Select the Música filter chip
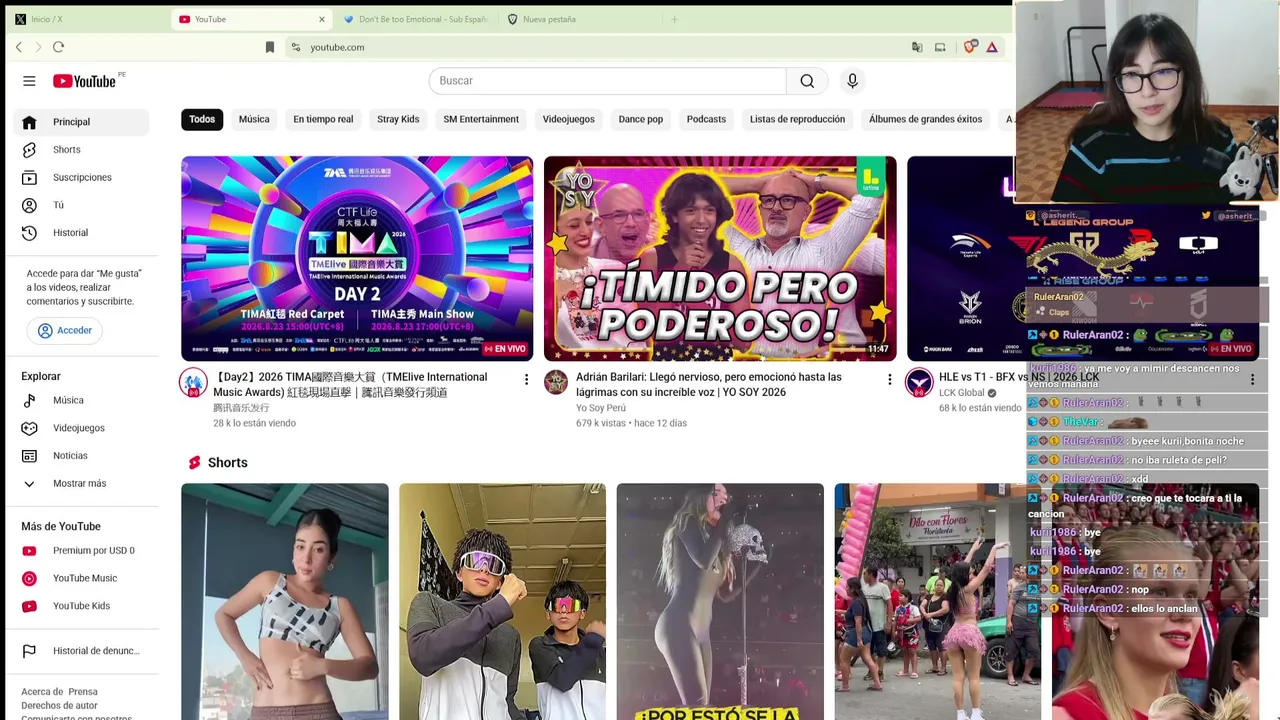 point(254,119)
